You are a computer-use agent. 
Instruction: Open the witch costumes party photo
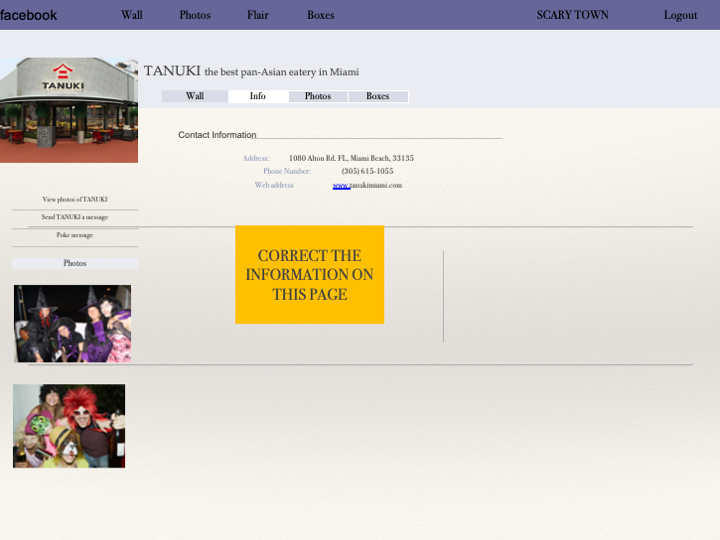tap(73, 323)
